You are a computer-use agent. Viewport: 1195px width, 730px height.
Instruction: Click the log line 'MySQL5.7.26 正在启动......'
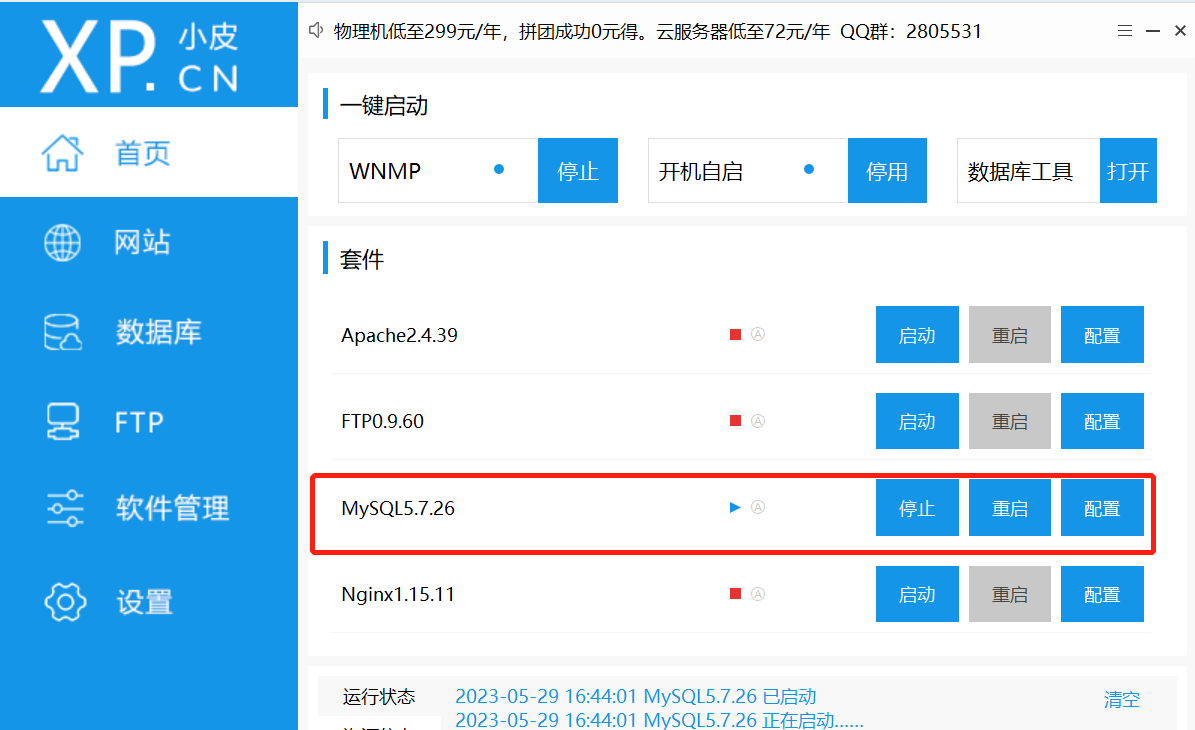[x=659, y=720]
